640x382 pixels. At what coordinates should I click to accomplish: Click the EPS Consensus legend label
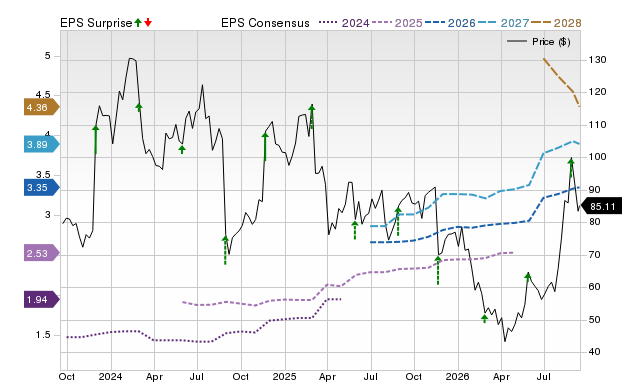(265, 23)
